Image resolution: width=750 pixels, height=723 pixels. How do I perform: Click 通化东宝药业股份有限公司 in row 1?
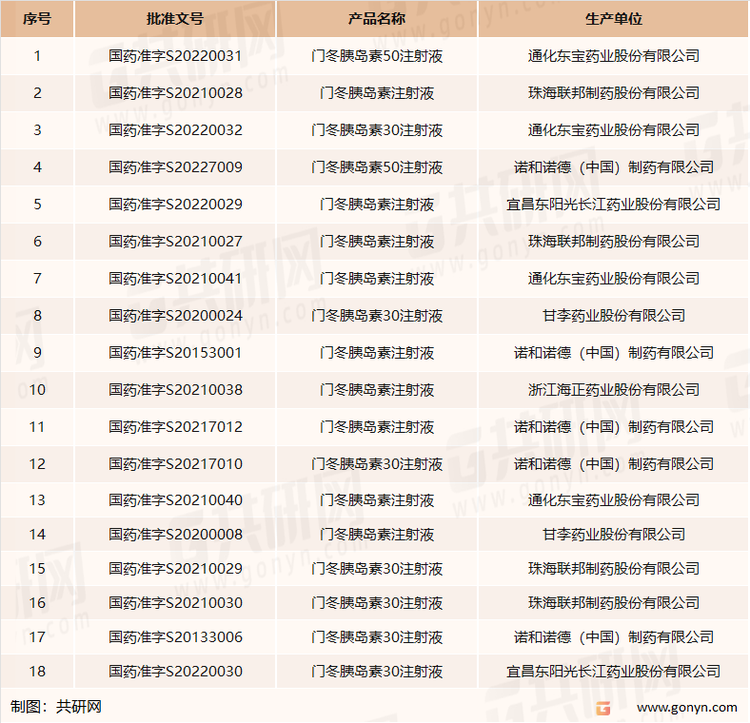[x=614, y=56]
